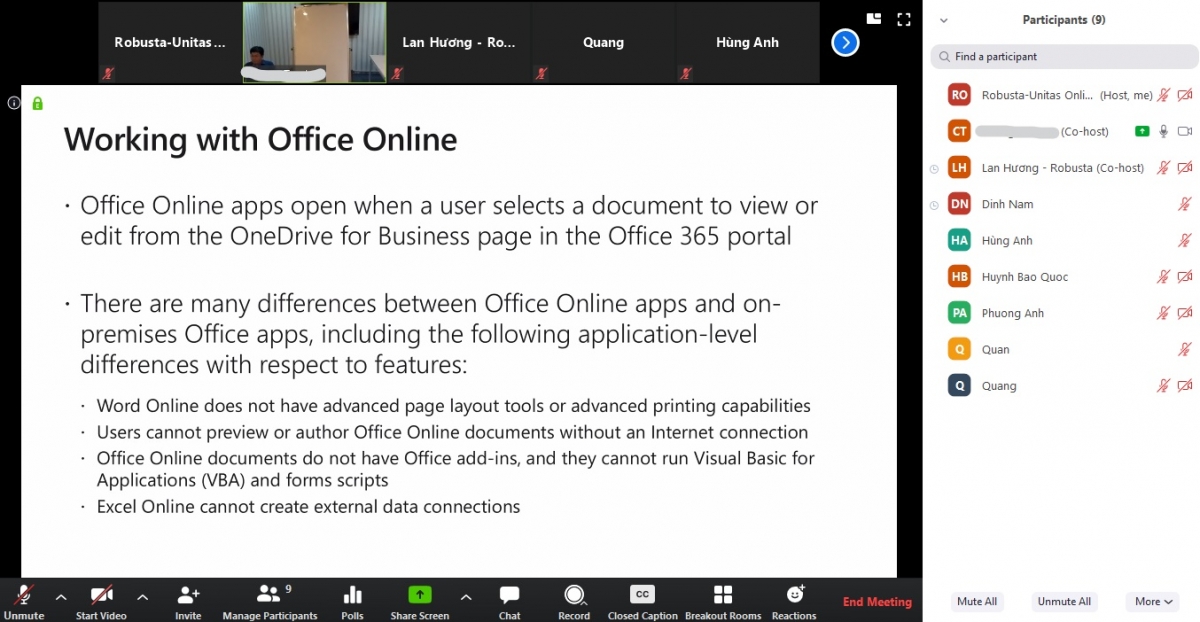This screenshot has width=1200, height=622.
Task: Click the HB avatar for Huynh Bao Quoc
Action: (x=960, y=277)
